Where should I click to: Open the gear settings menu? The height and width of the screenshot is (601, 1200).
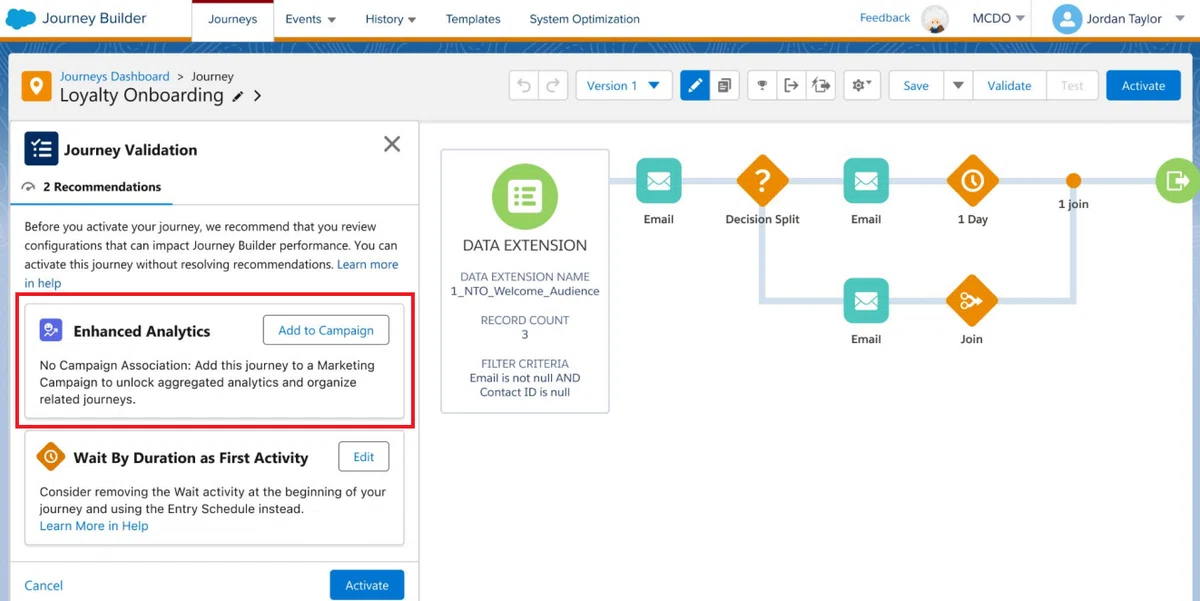(861, 86)
